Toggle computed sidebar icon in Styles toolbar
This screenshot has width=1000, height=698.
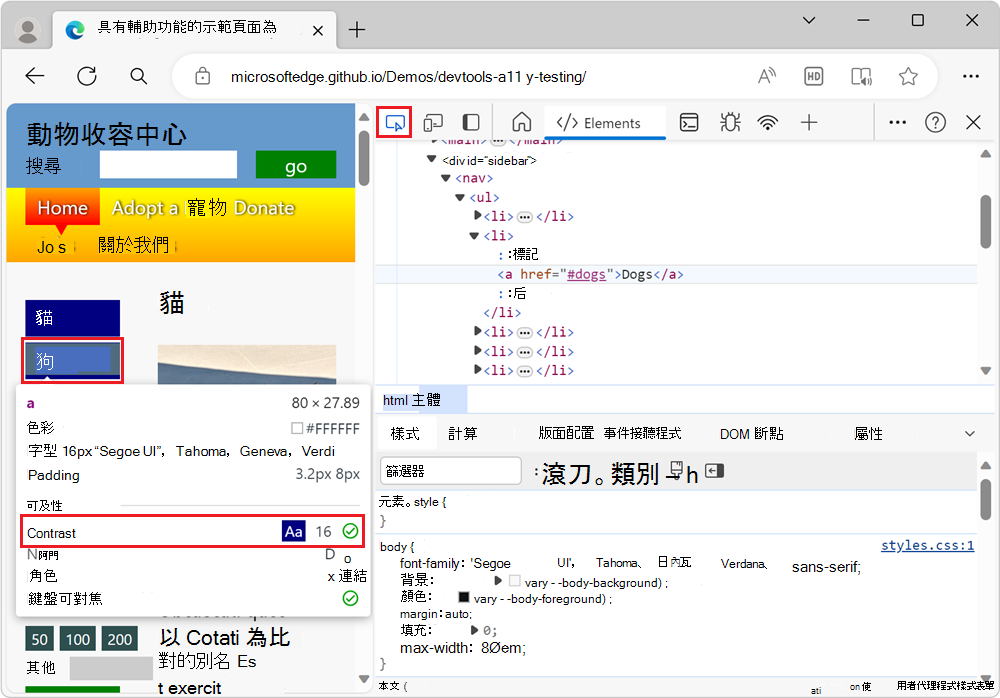pyautogui.click(x=714, y=472)
